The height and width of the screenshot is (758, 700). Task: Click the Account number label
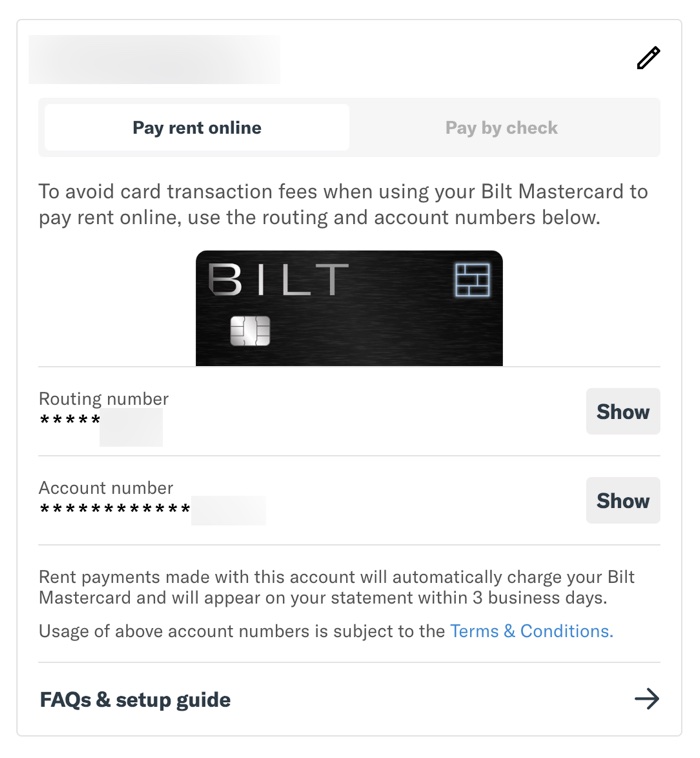(x=106, y=488)
